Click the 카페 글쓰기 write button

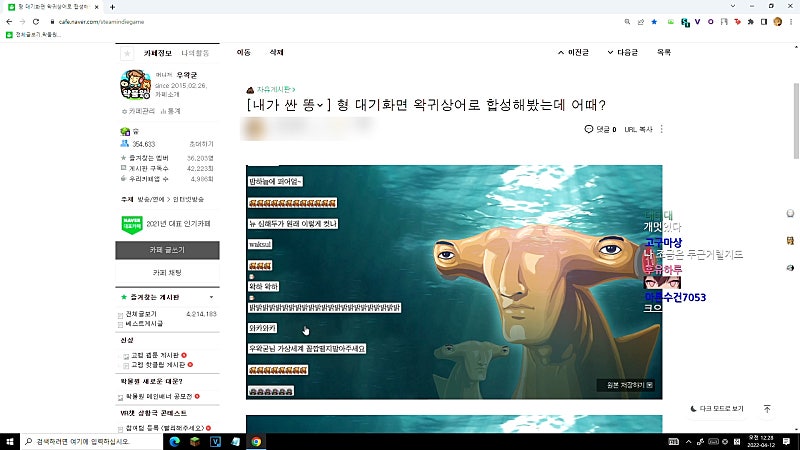[x=167, y=250]
